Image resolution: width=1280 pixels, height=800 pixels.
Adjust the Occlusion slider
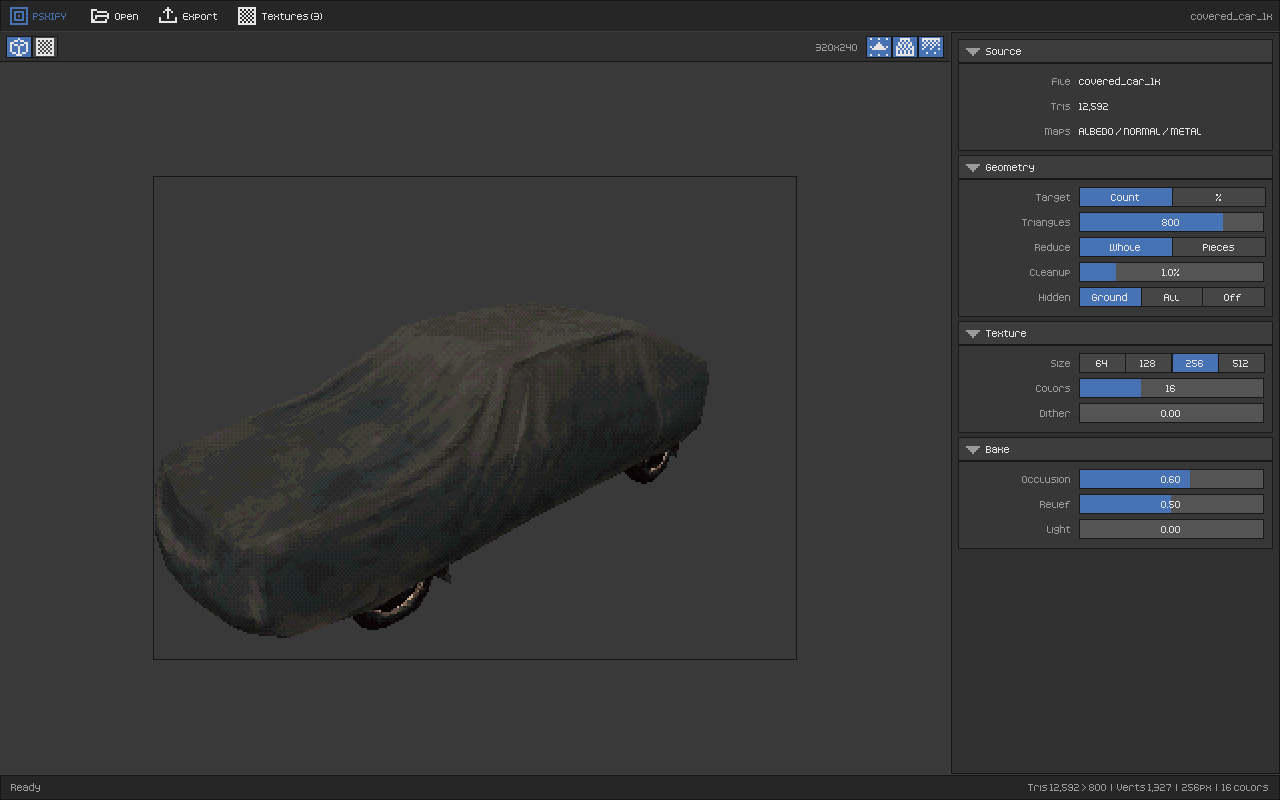pos(1171,479)
